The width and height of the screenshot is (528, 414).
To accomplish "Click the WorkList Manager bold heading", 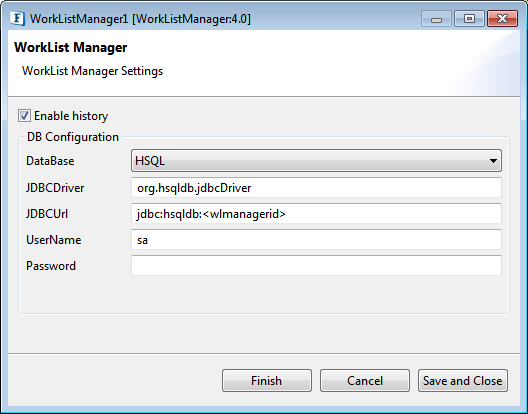I will click(x=71, y=47).
